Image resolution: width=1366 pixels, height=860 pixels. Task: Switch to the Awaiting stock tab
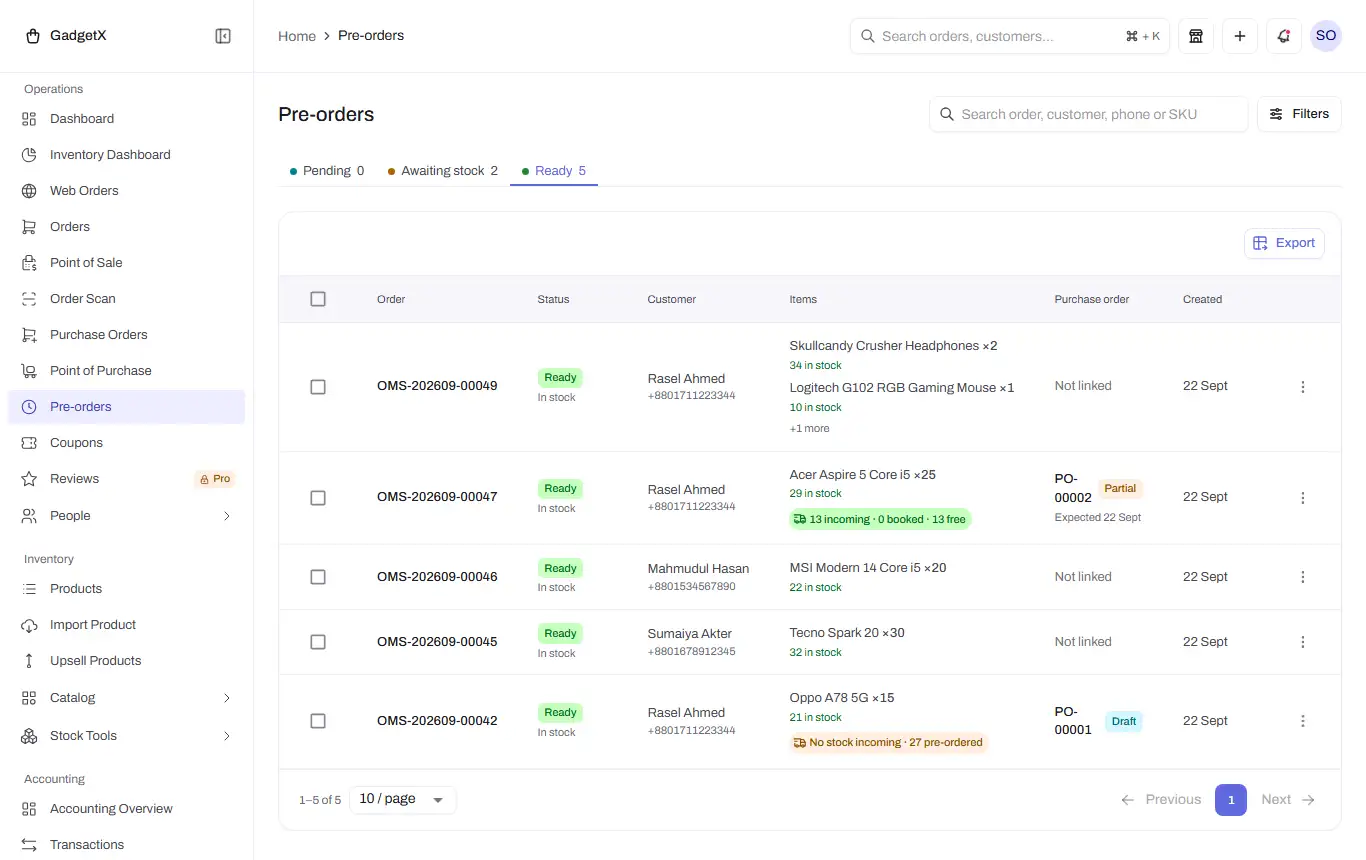(443, 171)
